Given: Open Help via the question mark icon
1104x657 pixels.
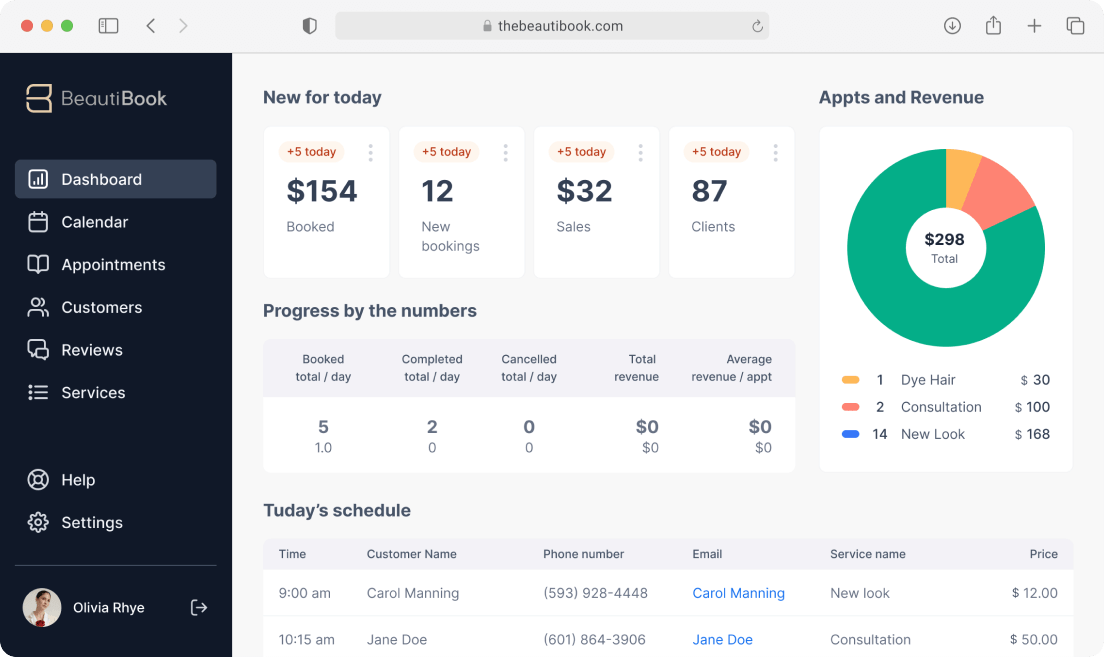Looking at the screenshot, I should (x=38, y=480).
